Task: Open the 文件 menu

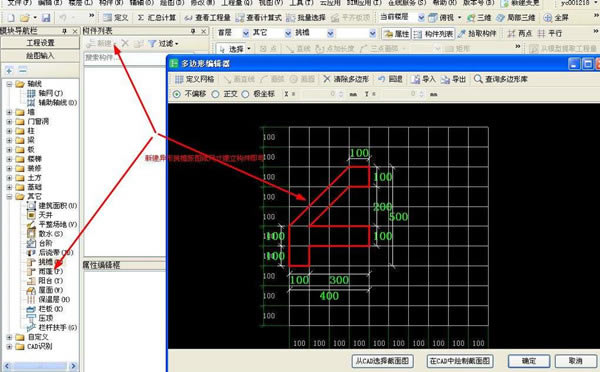Action: pyautogui.click(x=19, y=3)
